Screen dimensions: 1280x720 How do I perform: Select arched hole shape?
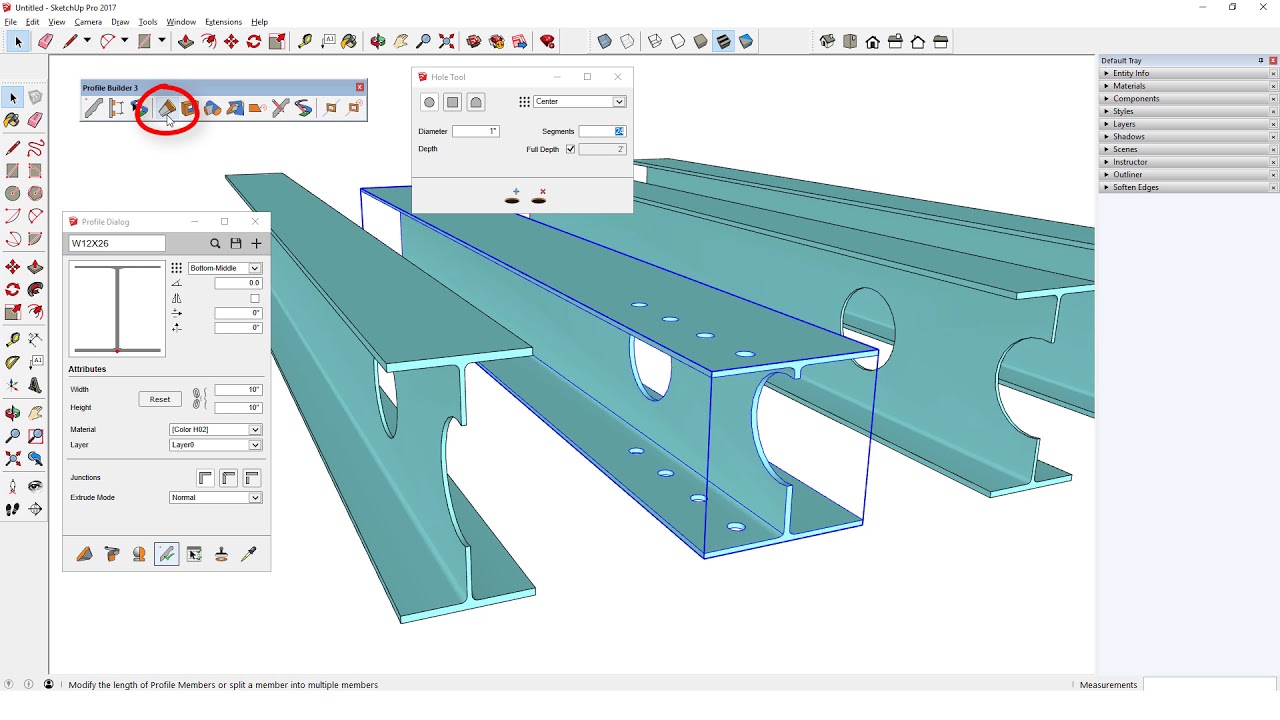pyautogui.click(x=476, y=102)
